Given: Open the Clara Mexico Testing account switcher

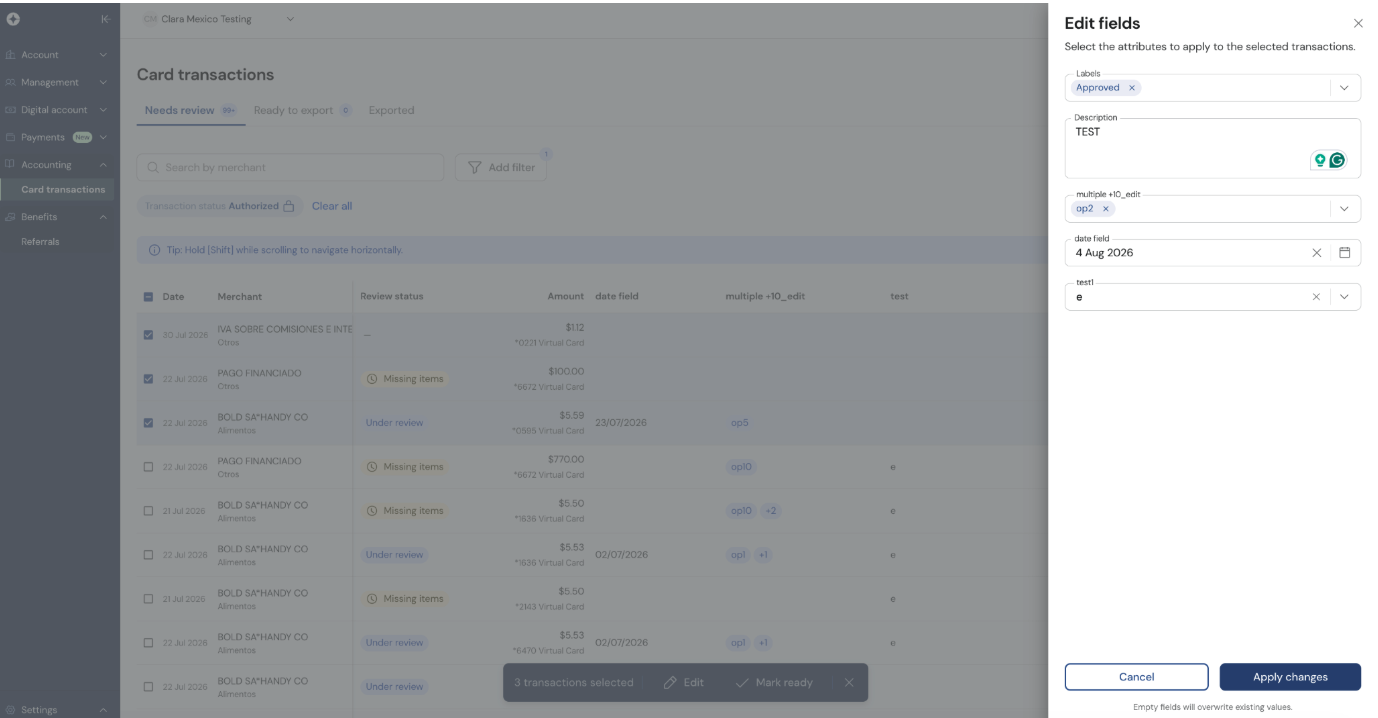Looking at the screenshot, I should click(218, 19).
